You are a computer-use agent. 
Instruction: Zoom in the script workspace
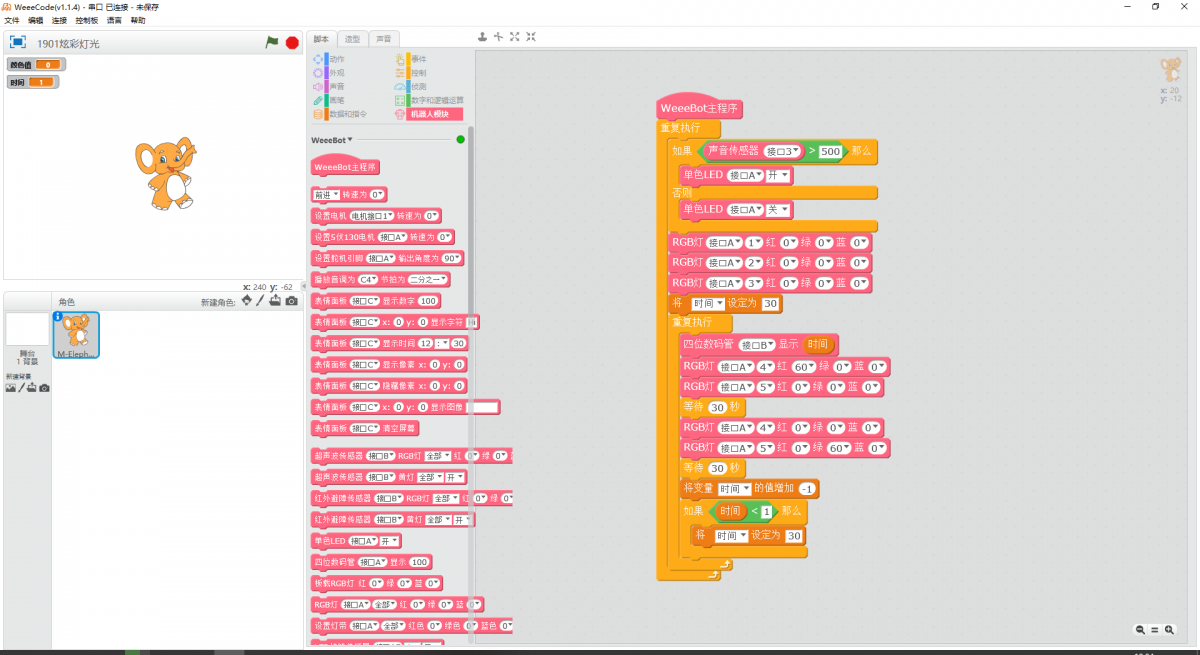pos(1170,630)
